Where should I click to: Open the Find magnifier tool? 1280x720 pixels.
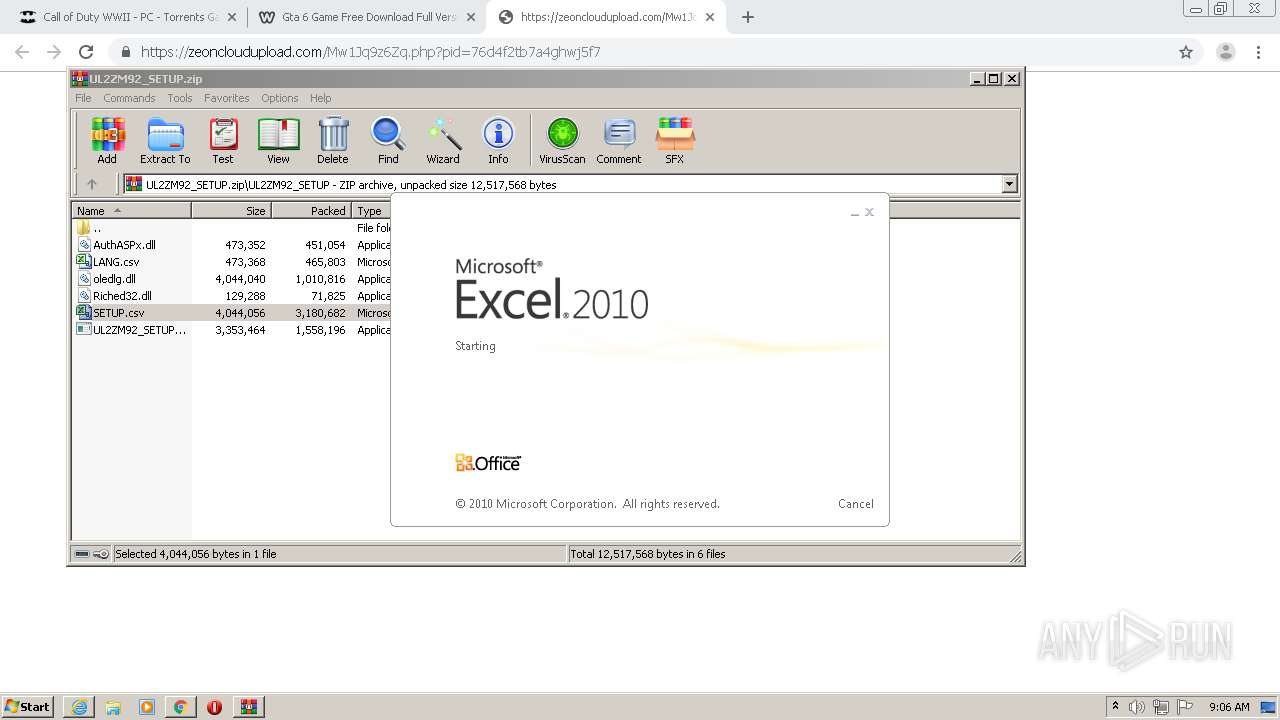(x=388, y=140)
